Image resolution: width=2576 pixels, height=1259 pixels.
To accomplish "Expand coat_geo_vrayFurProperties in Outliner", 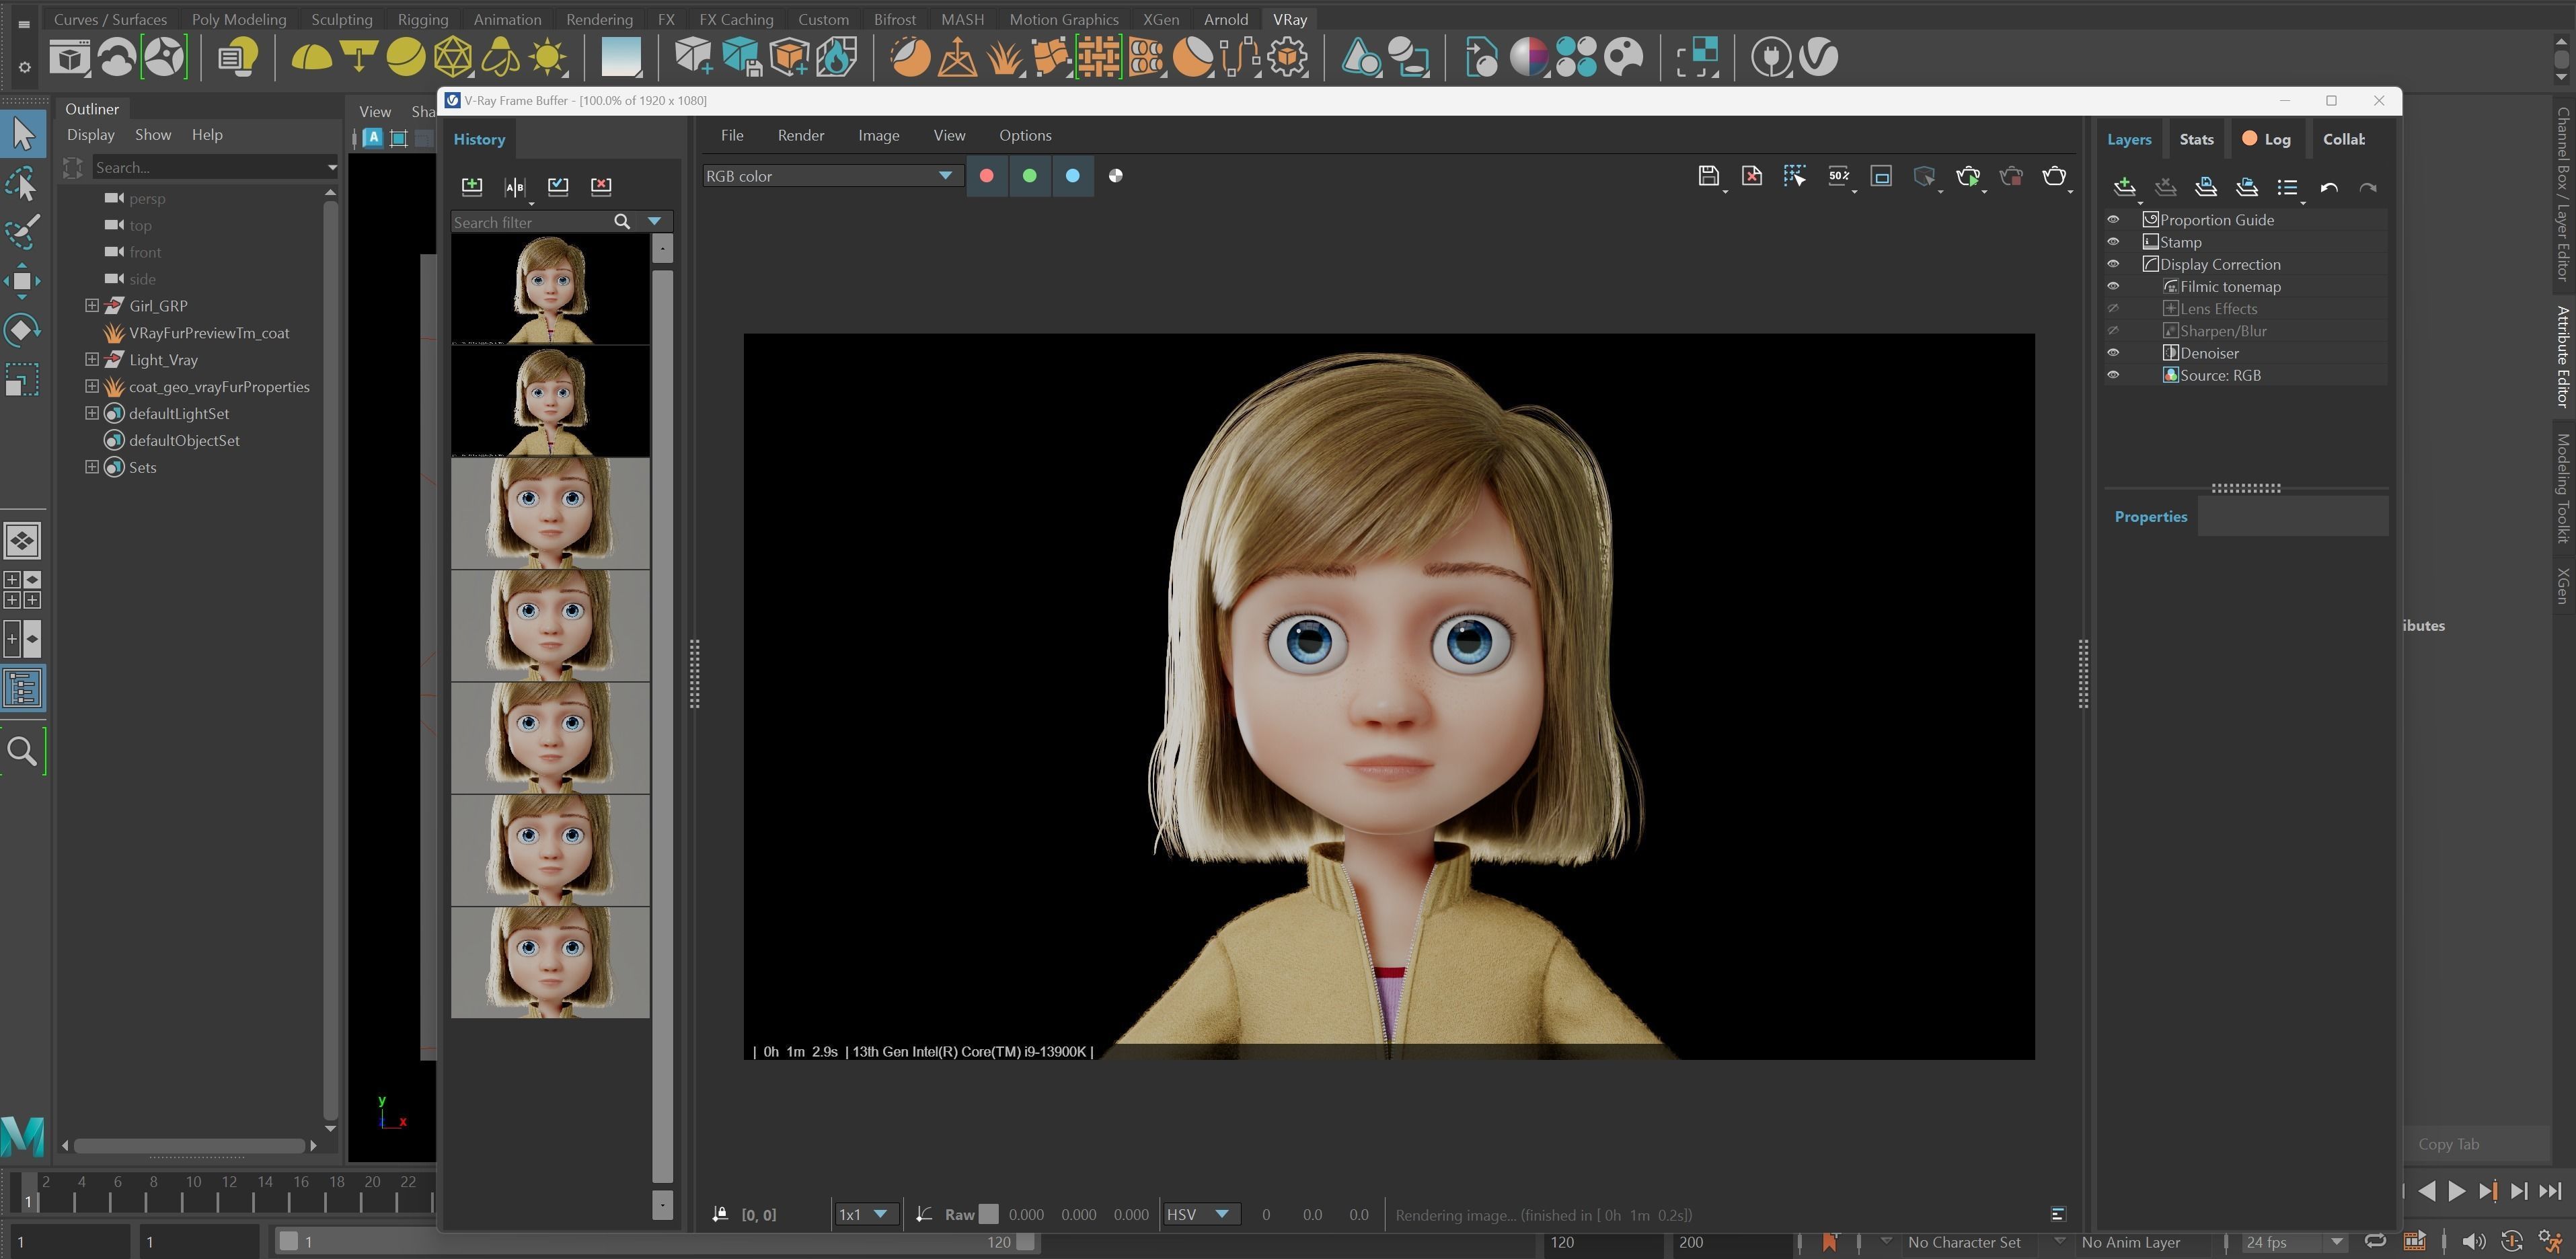I will [92, 386].
